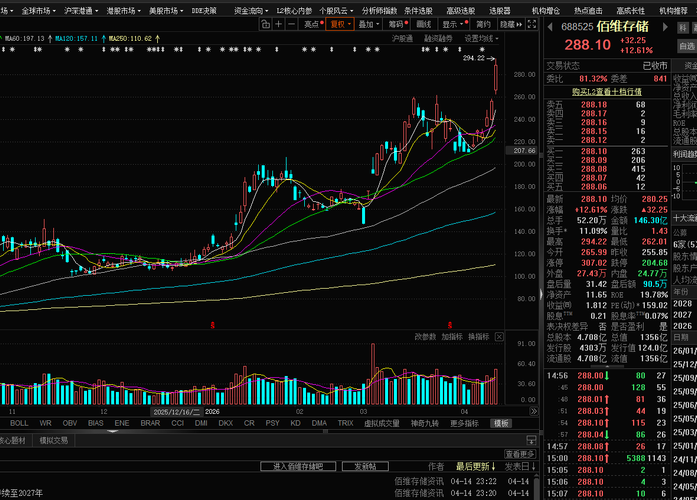Toggle the chart lock icon
Viewport: 697px width, 500px height.
coord(265,24)
